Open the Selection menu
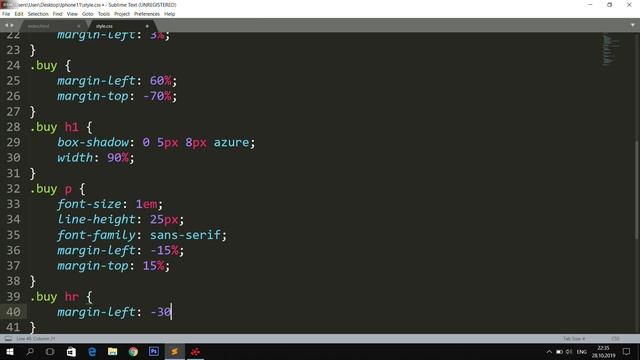 [38, 14]
